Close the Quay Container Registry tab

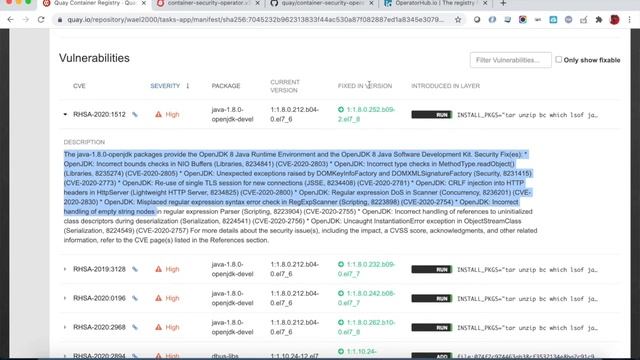[x=144, y=3]
